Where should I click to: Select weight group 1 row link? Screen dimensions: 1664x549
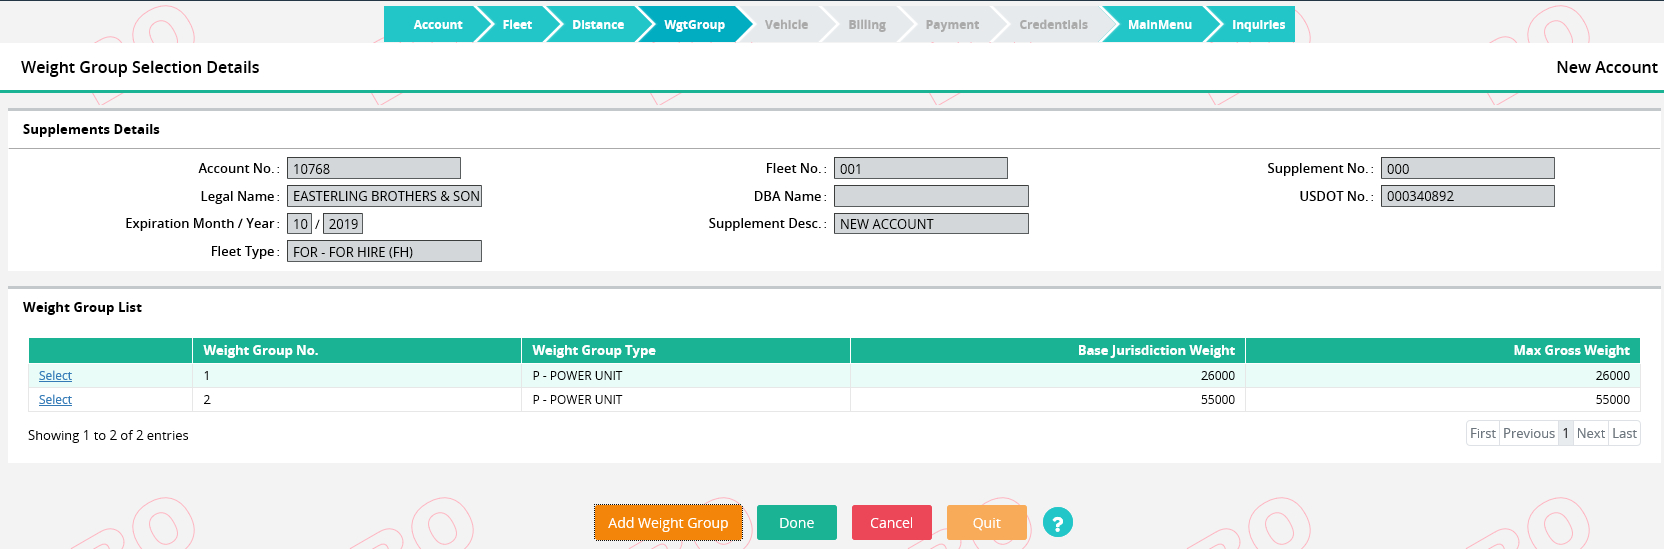[x=55, y=376]
